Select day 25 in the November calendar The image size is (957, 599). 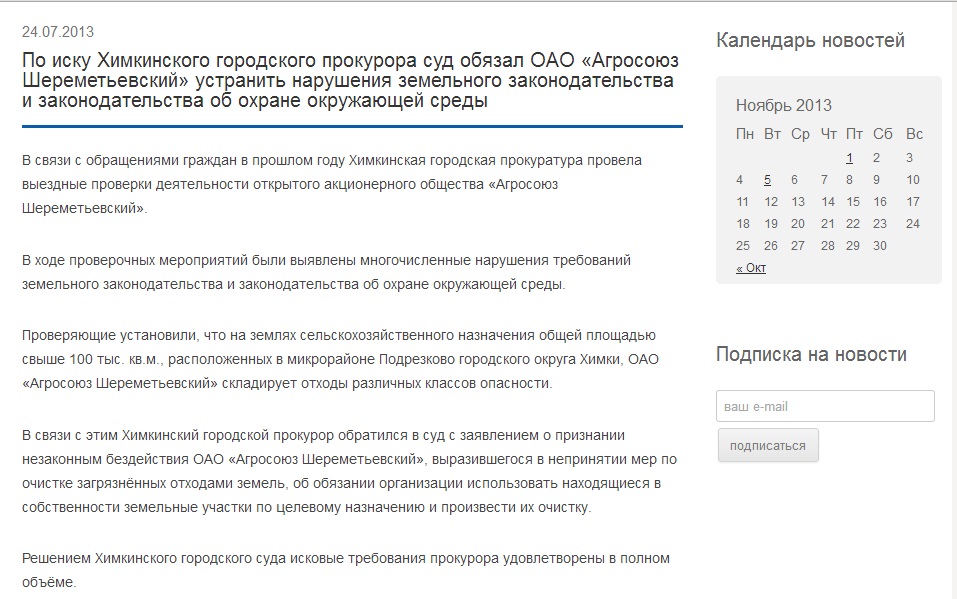tap(742, 246)
